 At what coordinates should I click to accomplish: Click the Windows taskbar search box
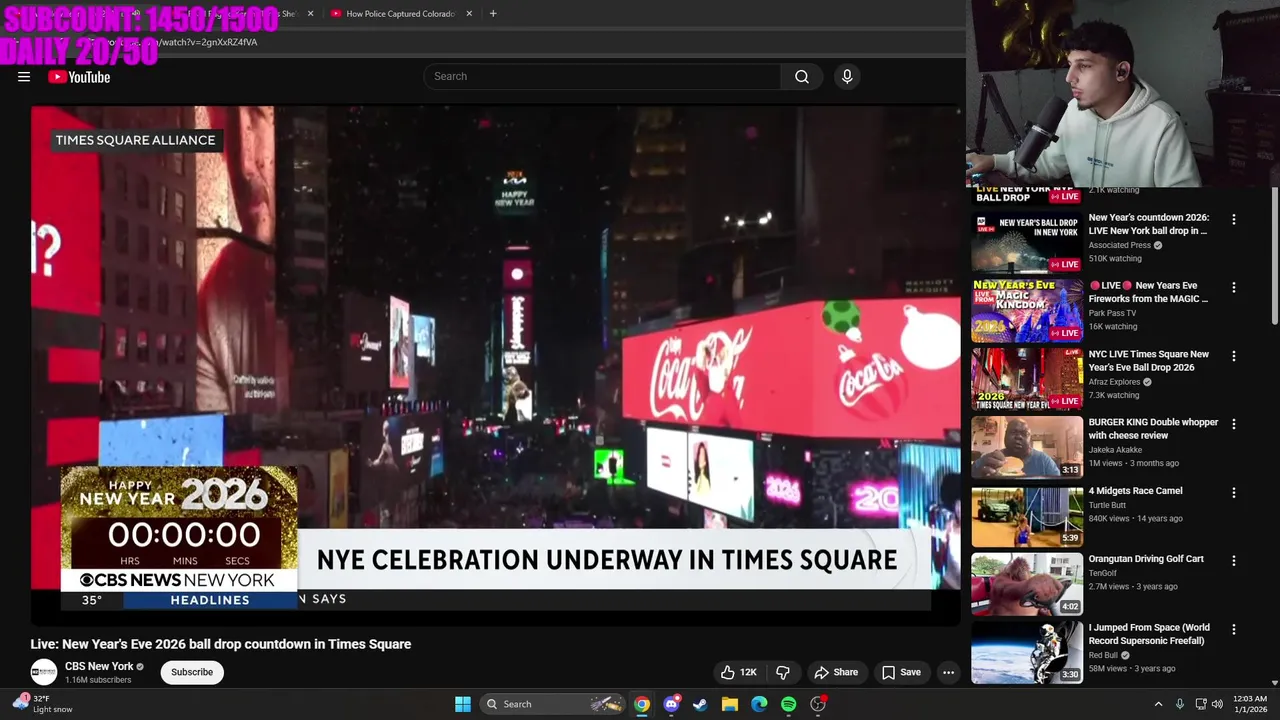pyautogui.click(x=553, y=704)
